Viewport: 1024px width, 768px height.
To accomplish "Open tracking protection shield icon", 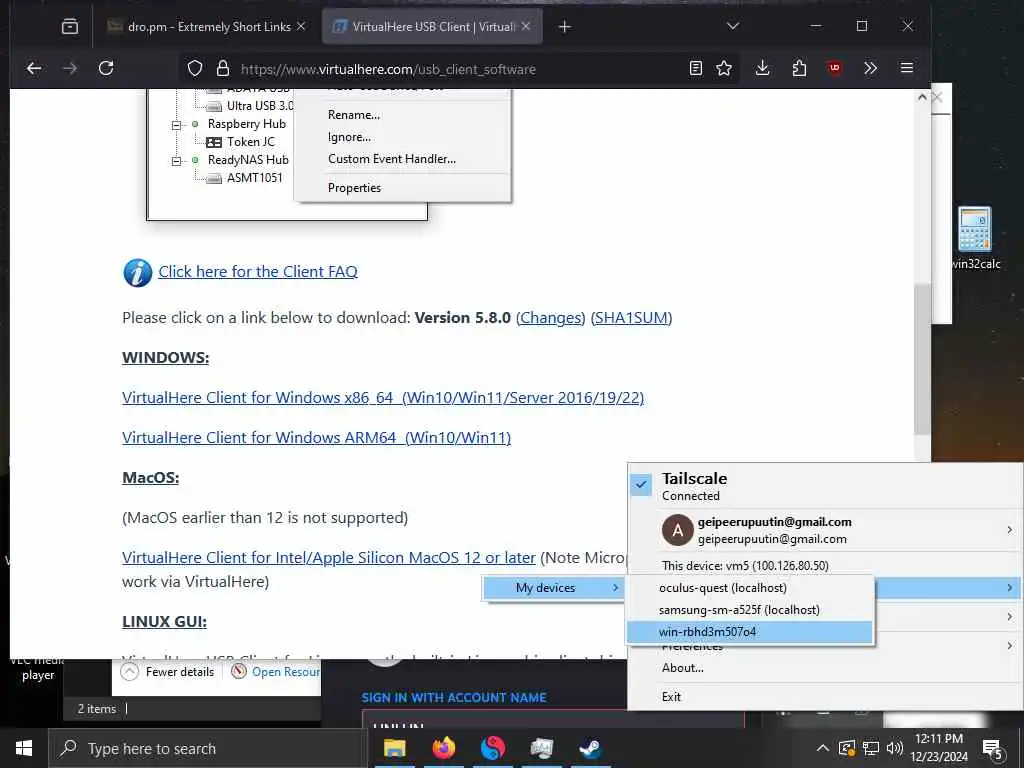I will pyautogui.click(x=195, y=69).
